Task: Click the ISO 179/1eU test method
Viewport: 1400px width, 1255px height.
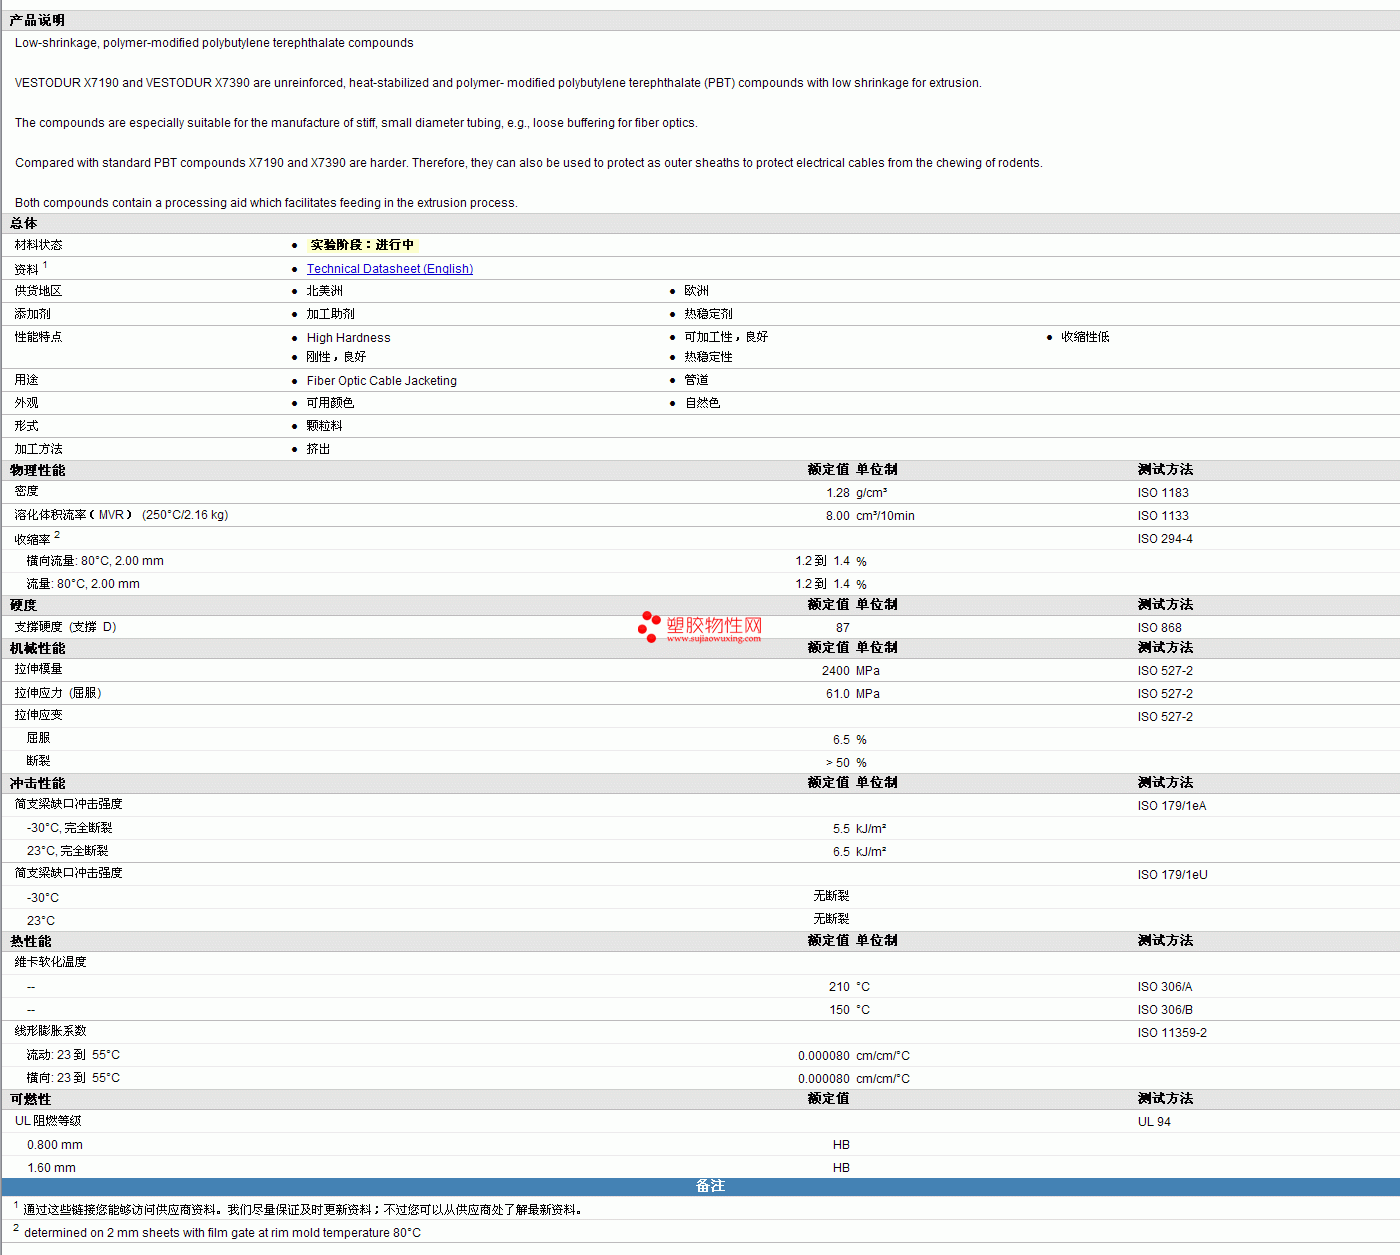Action: (1173, 875)
